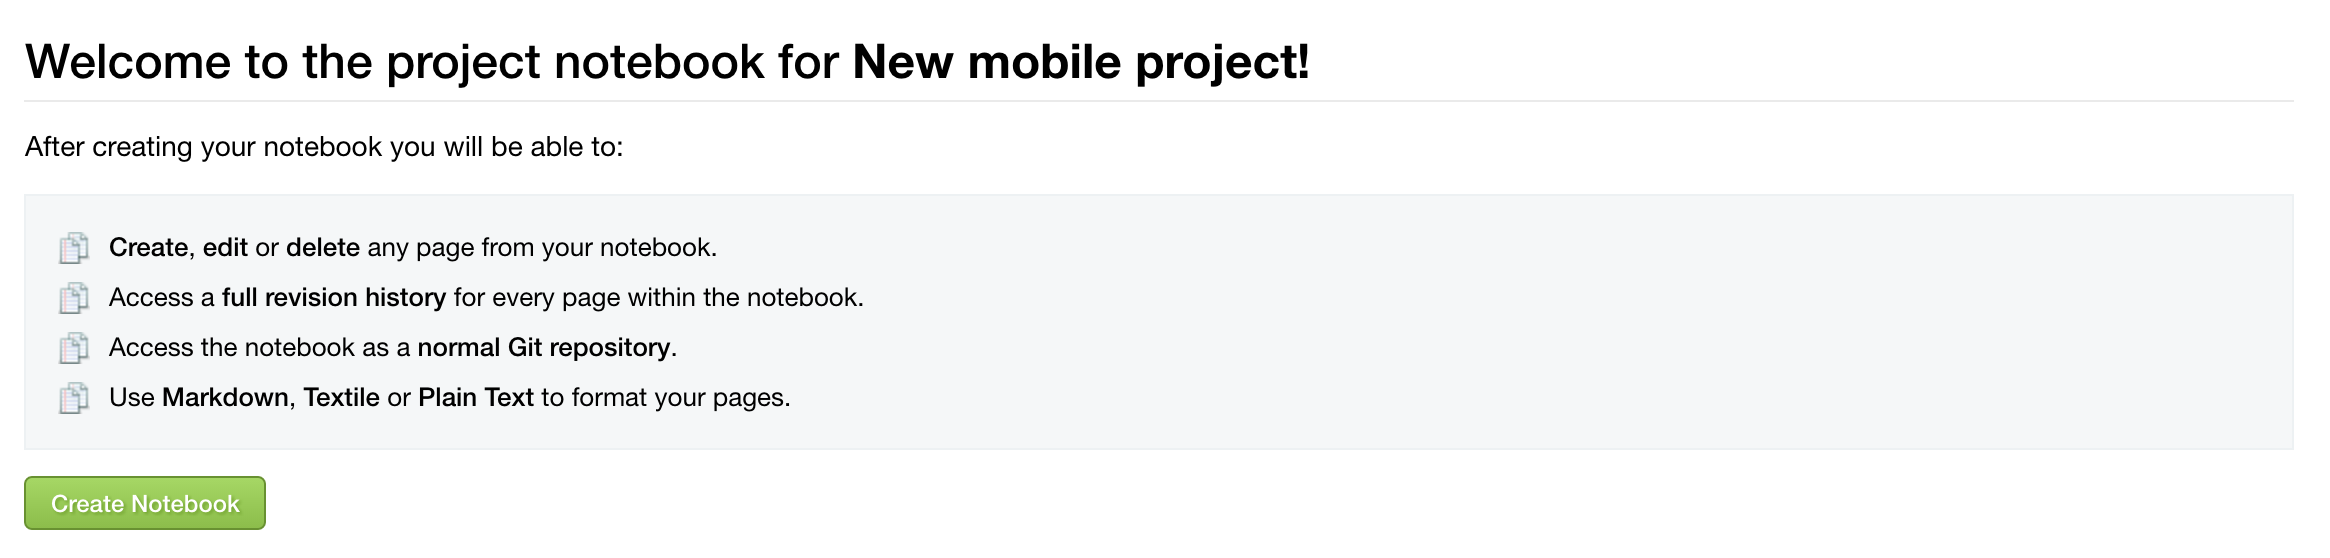Click the bold New mobile project! title
The image size is (2330, 558).
1081,62
